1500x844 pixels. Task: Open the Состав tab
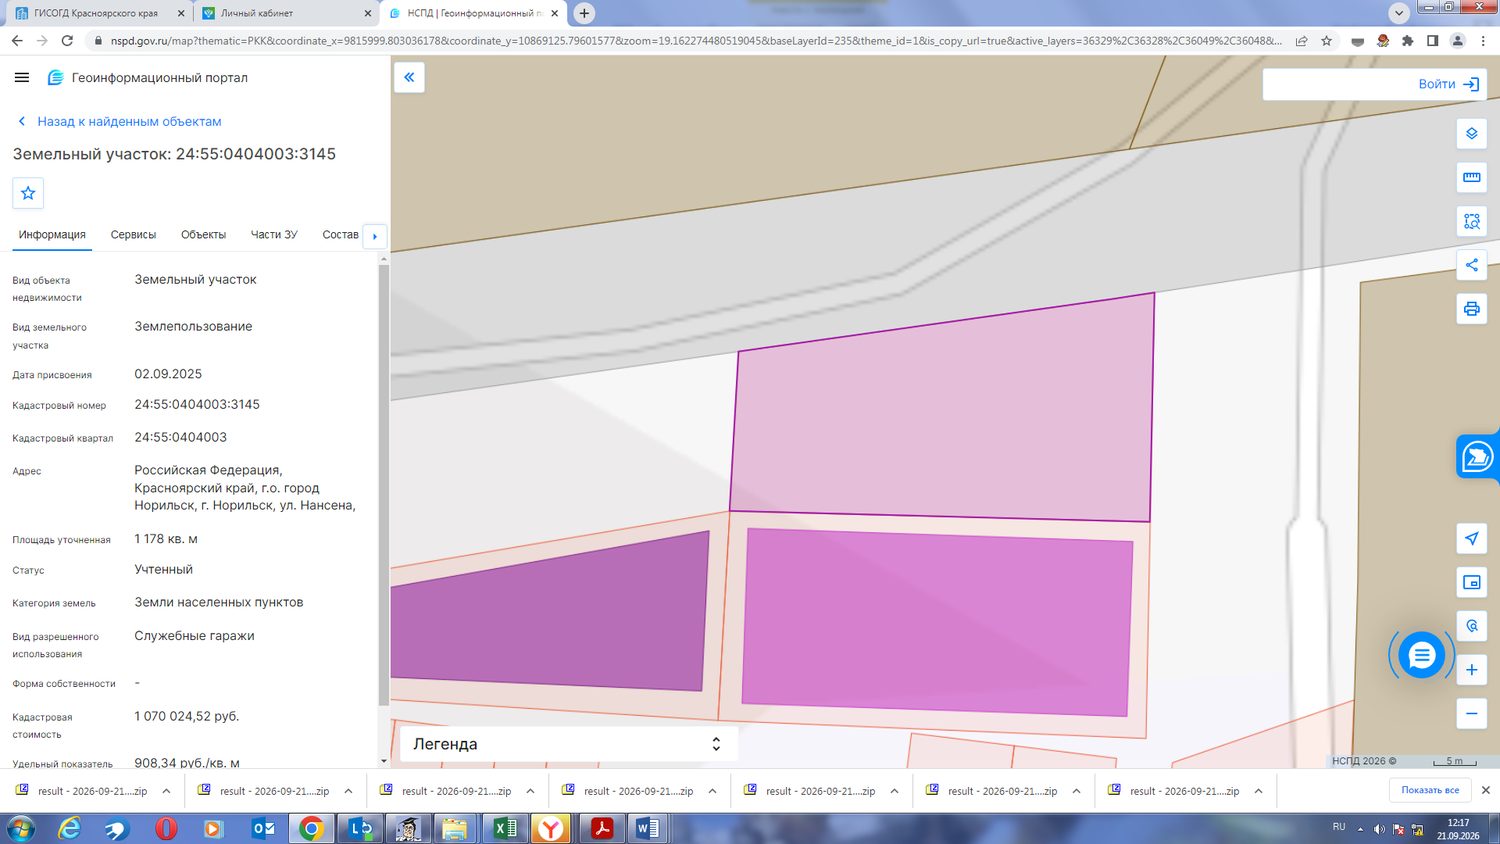(x=340, y=235)
